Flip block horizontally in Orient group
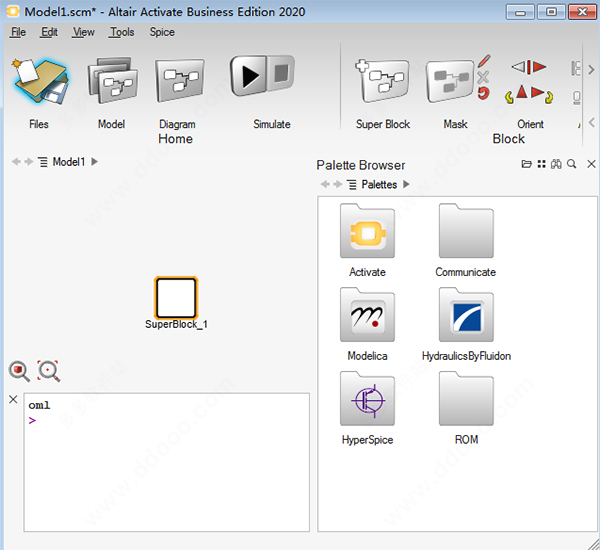 [x=528, y=67]
